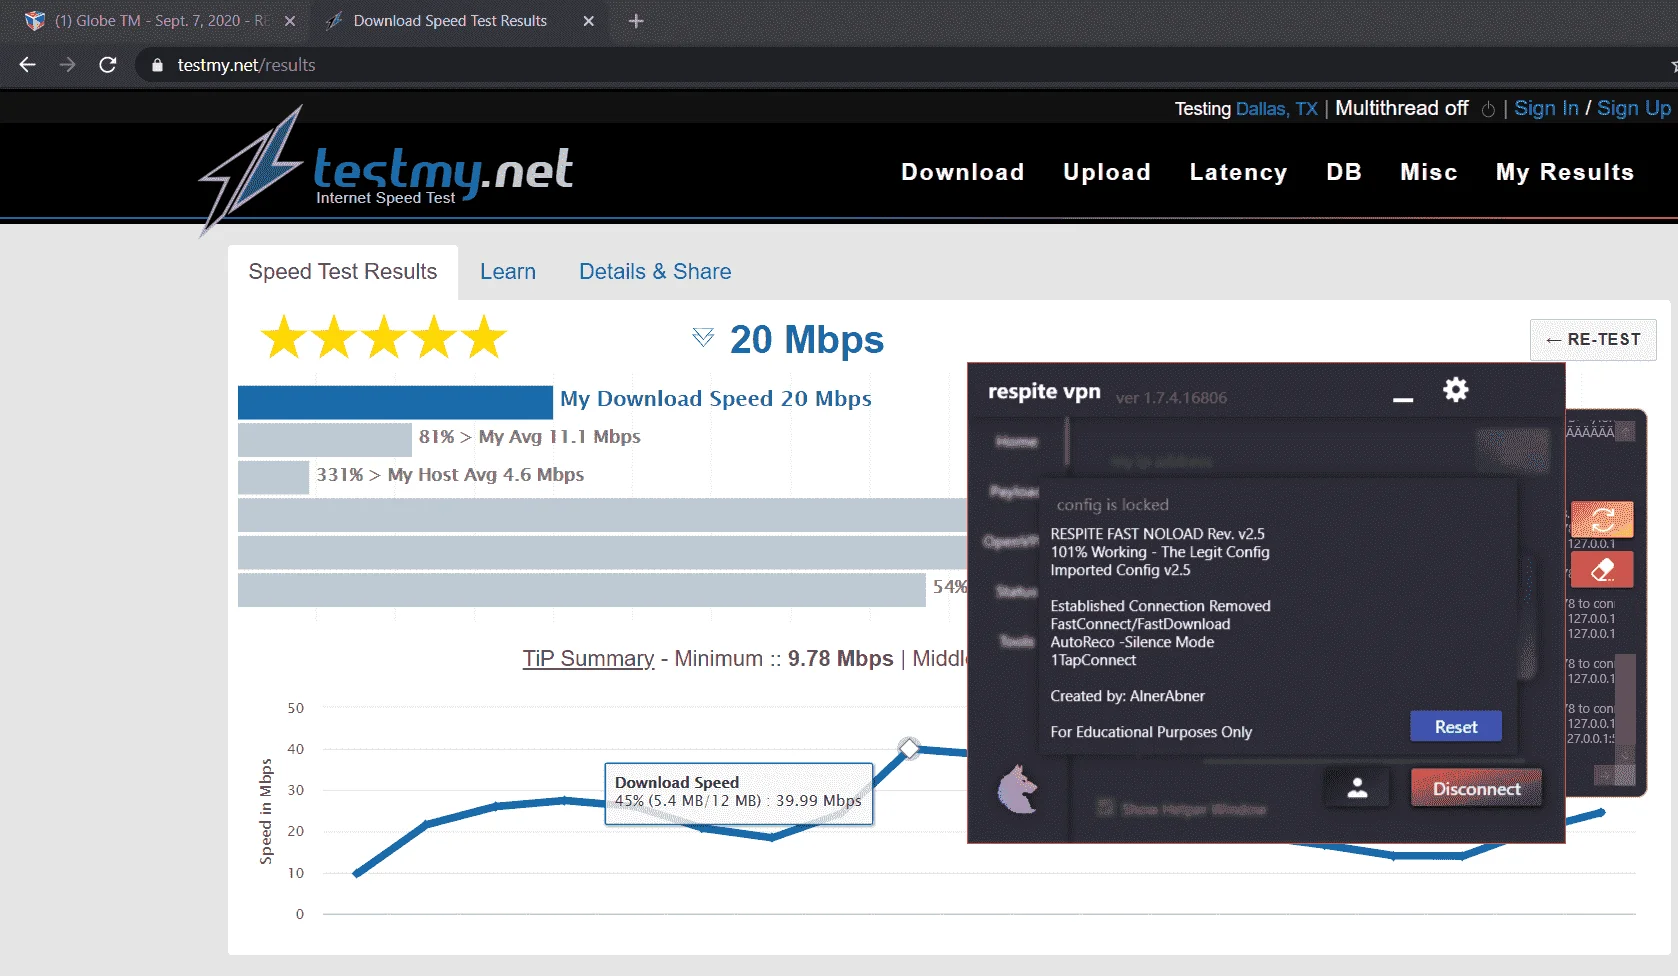Select Home in the respite vpn sidebar
This screenshot has height=976, width=1678.
coord(1017,442)
